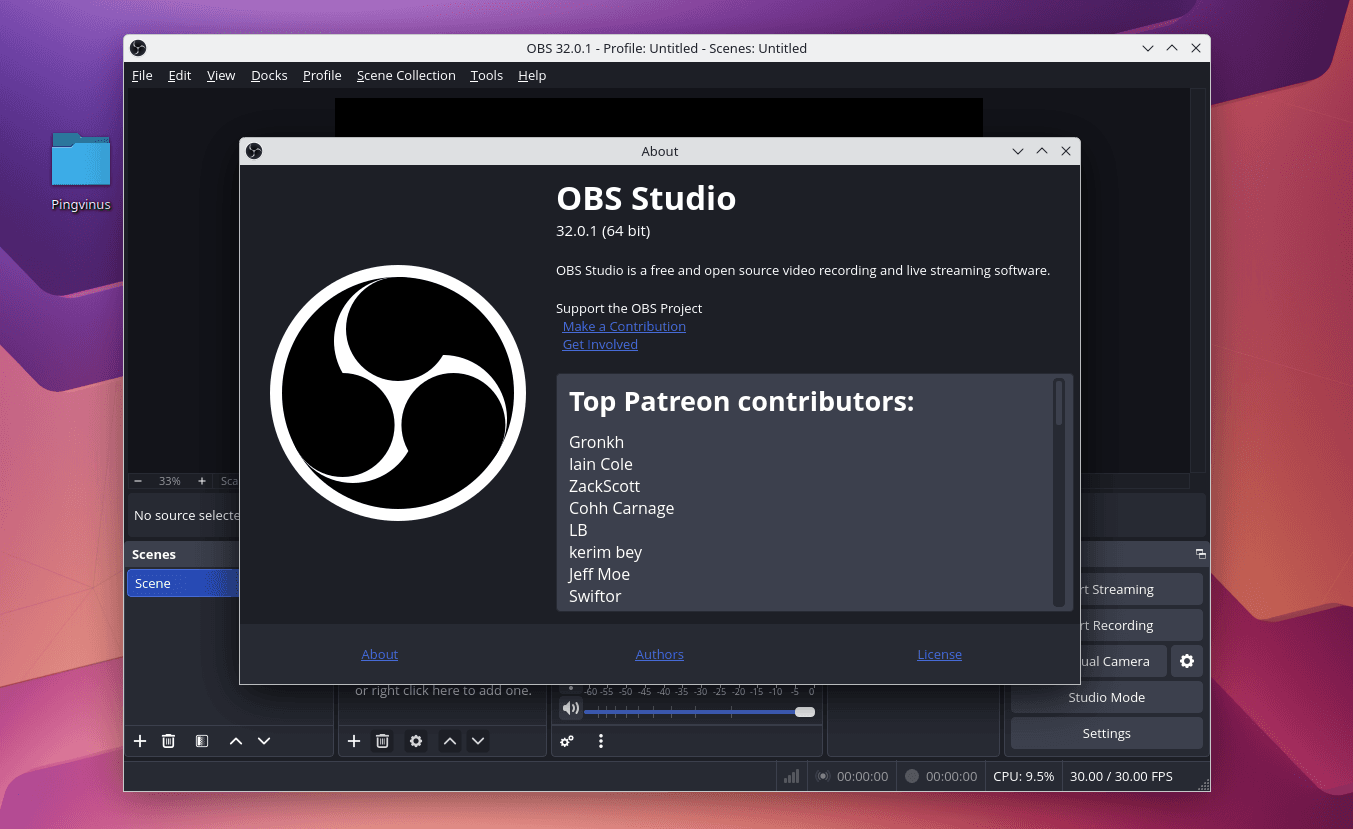Add a new scene with the plus icon
The image size is (1353, 829).
(139, 741)
